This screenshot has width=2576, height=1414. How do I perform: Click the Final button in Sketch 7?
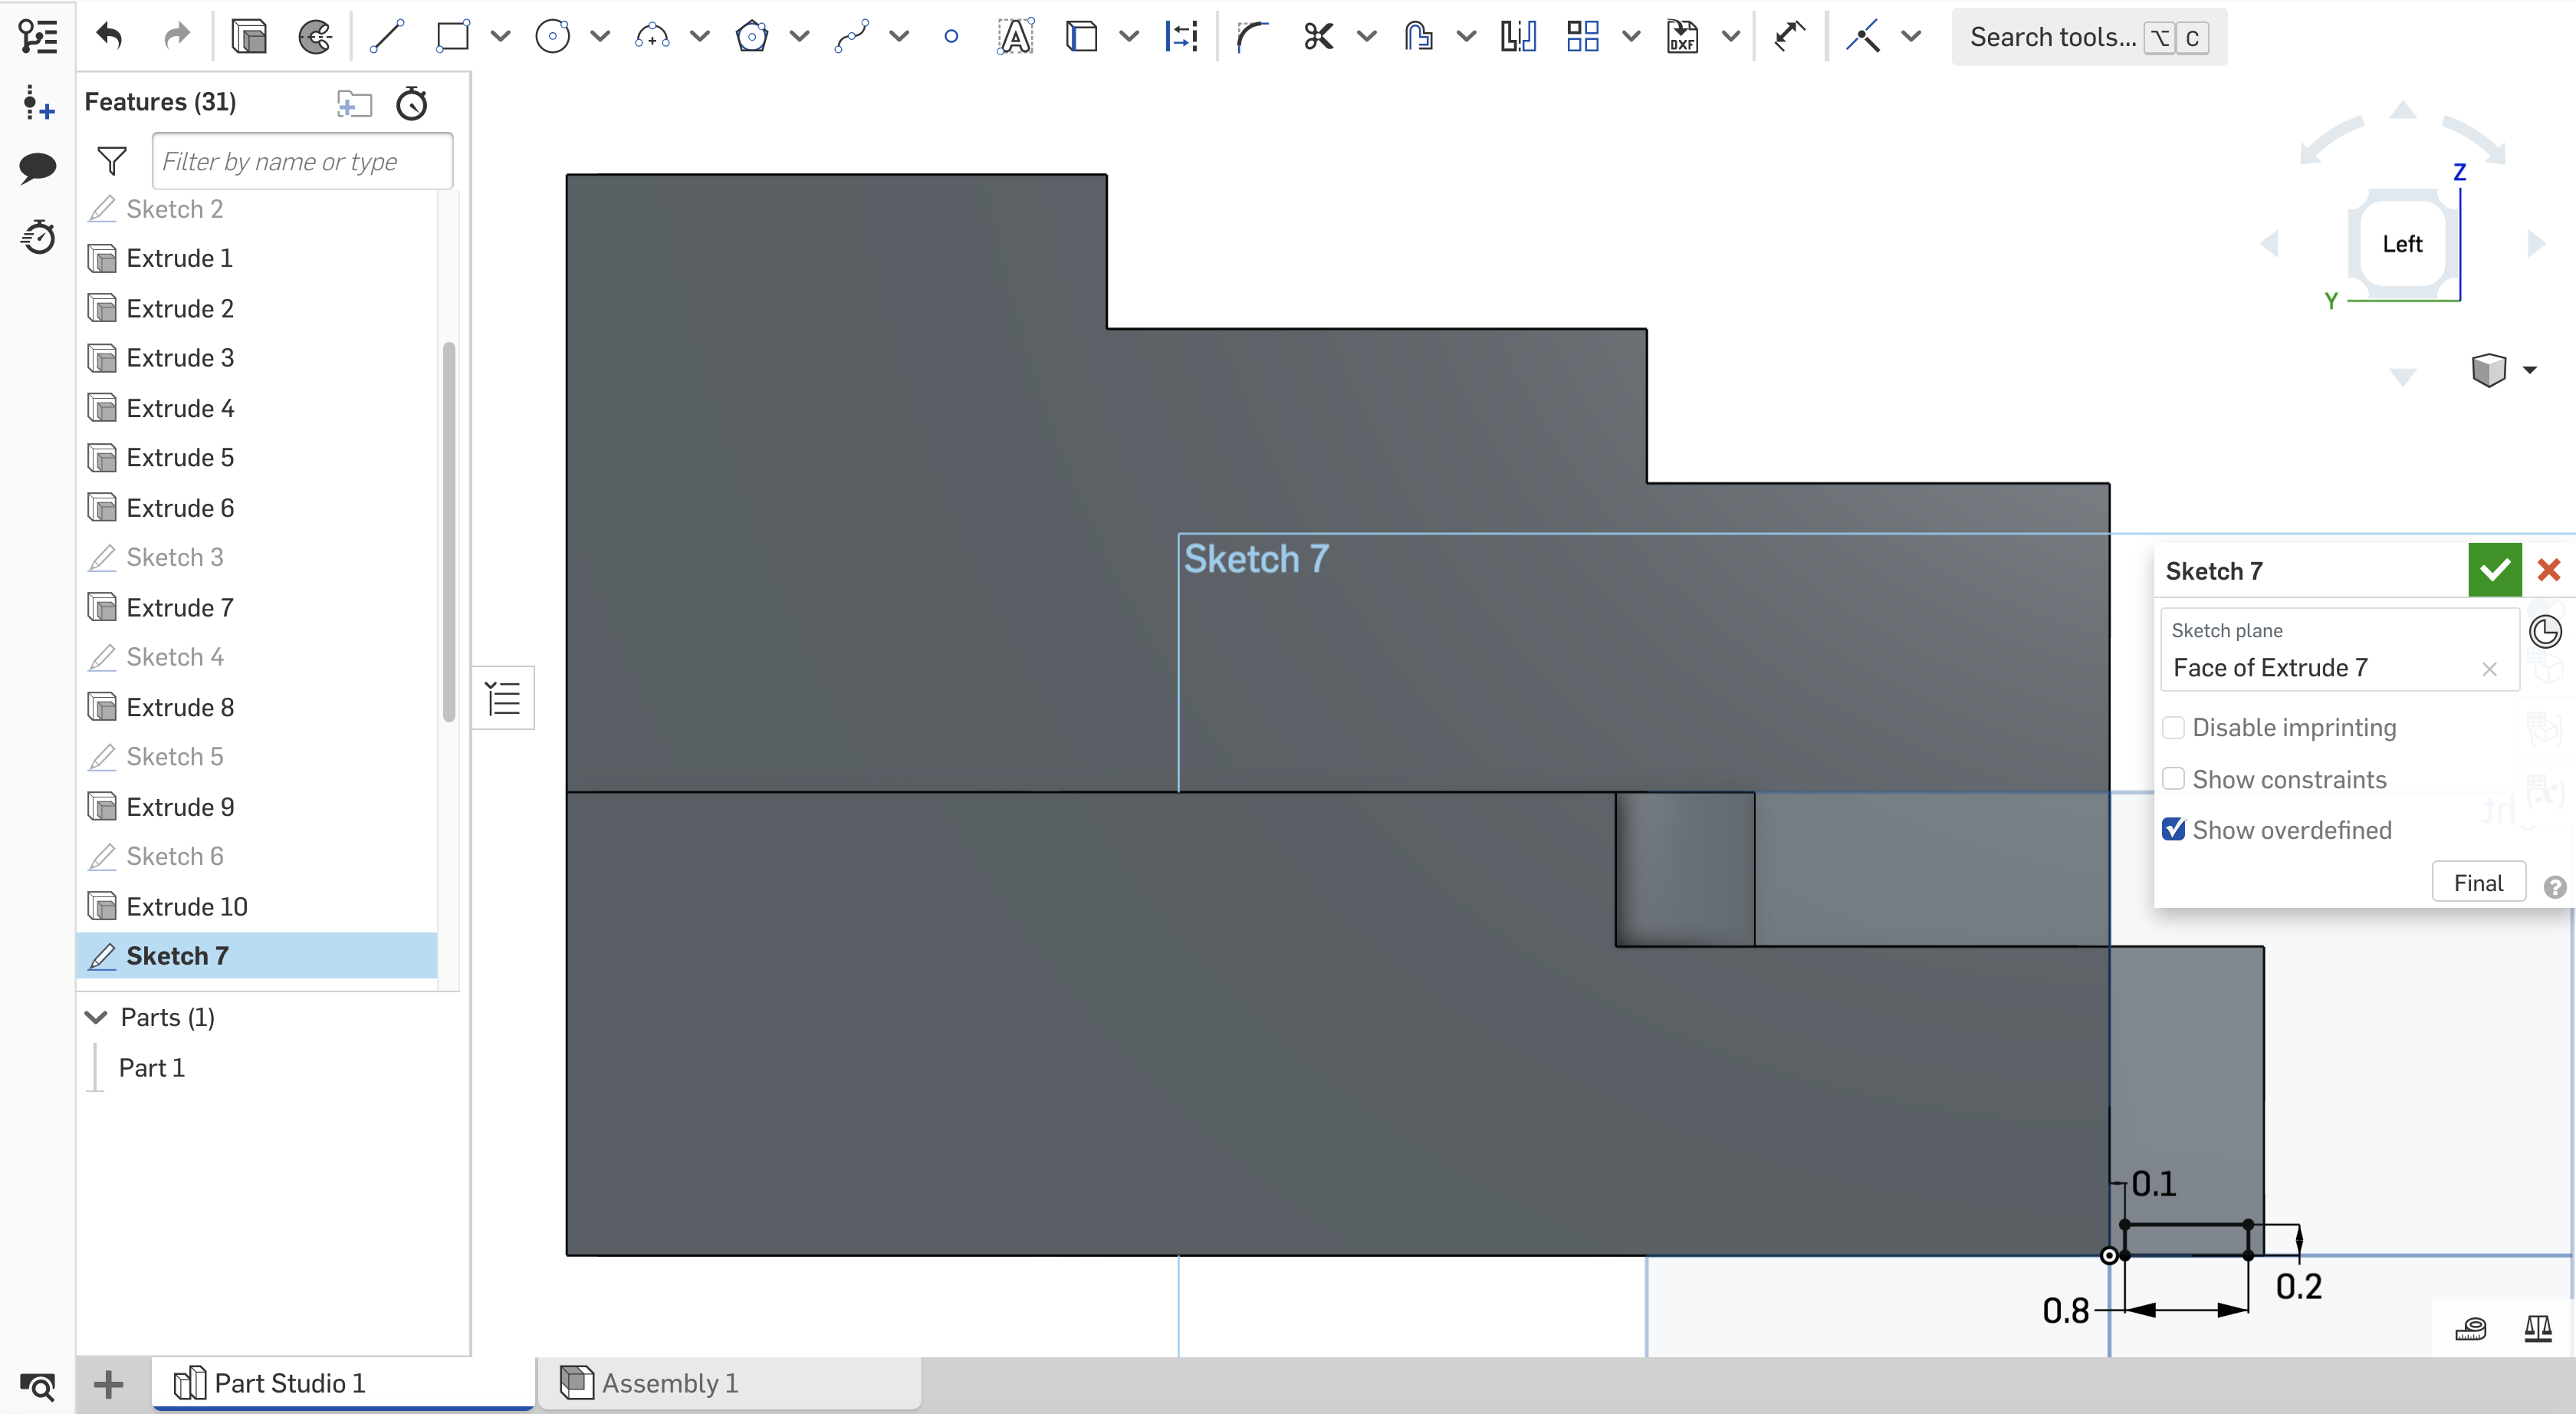click(x=2475, y=881)
